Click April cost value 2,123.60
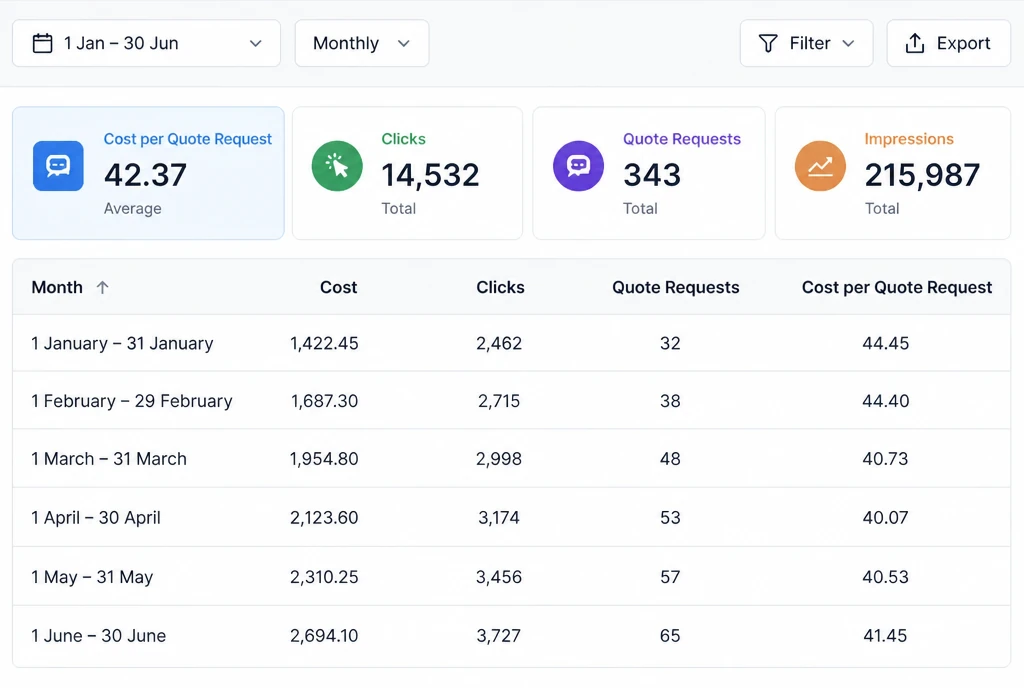This screenshot has height=688, width=1024. (324, 518)
